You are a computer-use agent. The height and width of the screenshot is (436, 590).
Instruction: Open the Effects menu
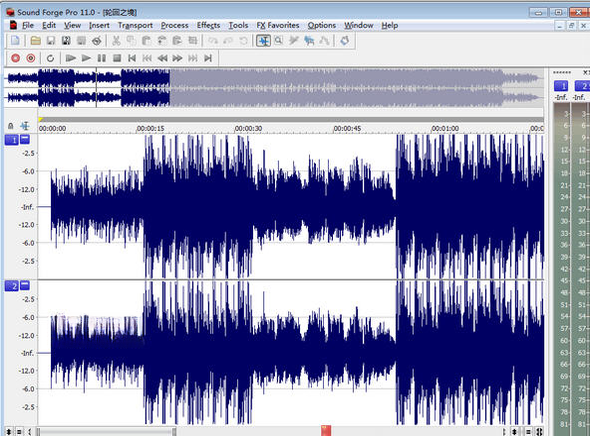208,25
